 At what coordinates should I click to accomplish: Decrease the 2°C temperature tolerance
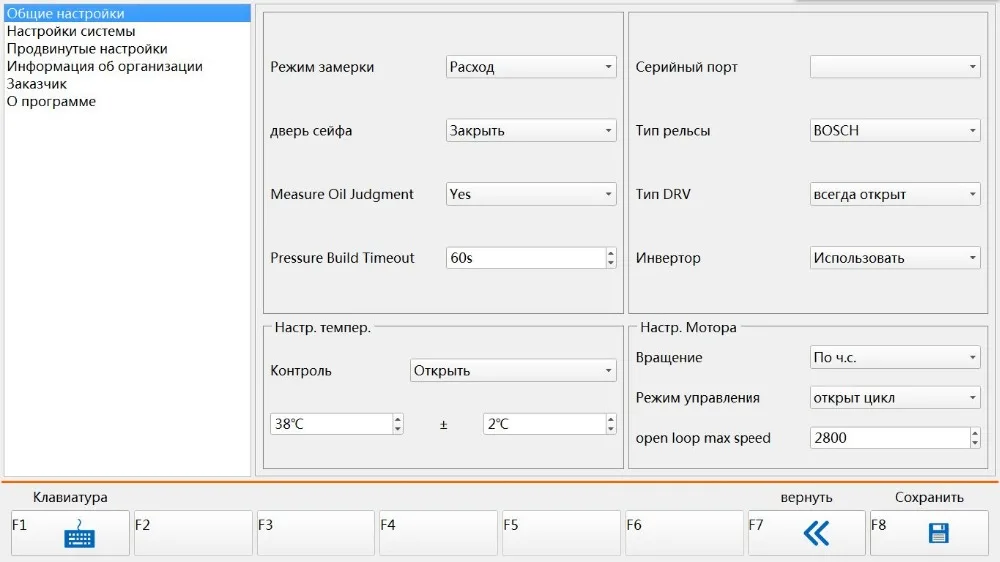[x=611, y=429]
